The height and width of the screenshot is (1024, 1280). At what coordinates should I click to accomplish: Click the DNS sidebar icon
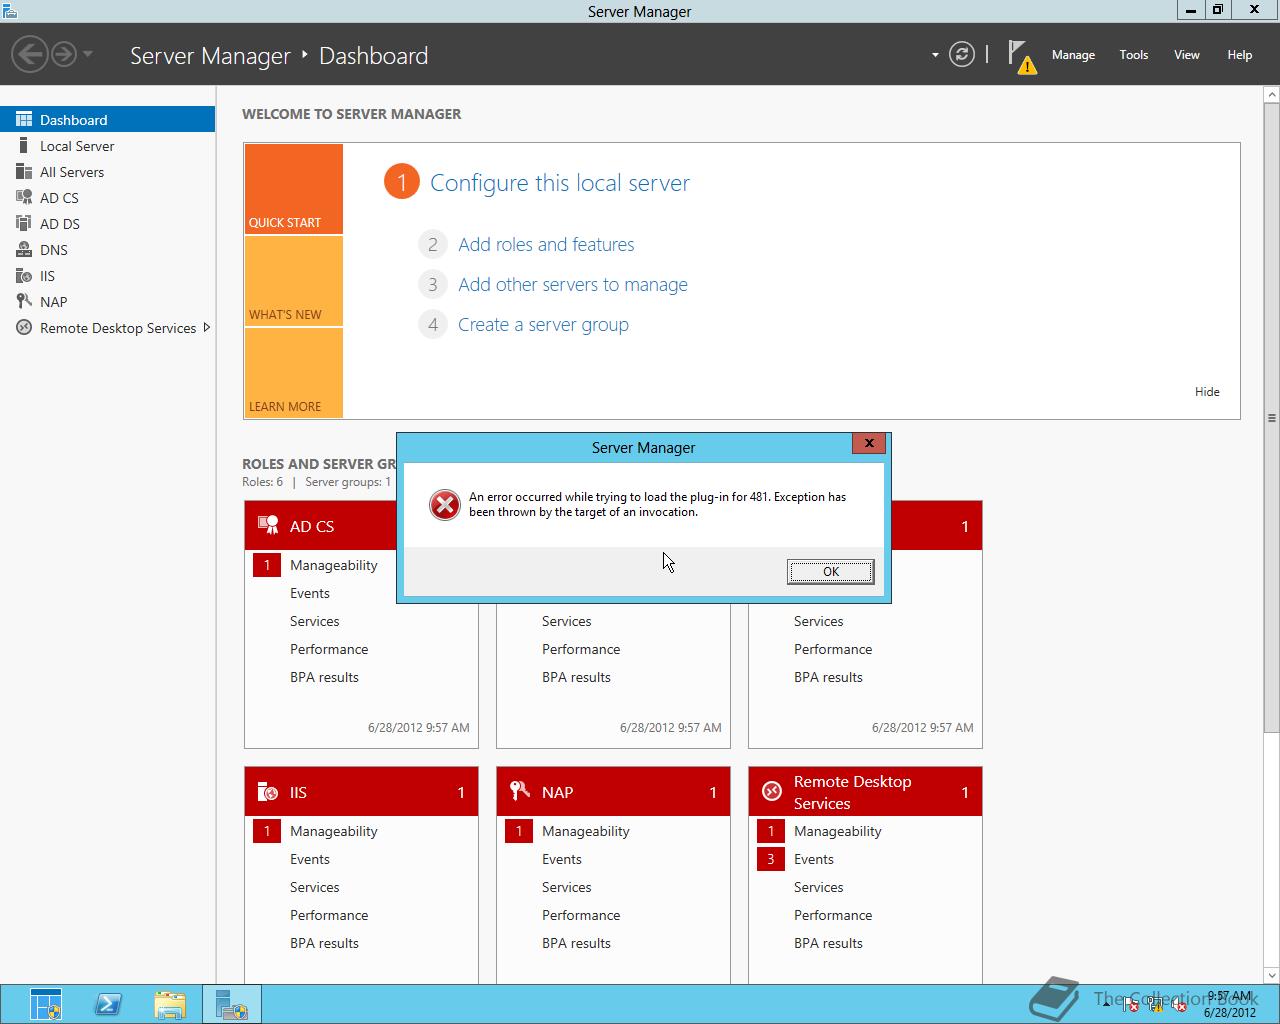[x=24, y=249]
